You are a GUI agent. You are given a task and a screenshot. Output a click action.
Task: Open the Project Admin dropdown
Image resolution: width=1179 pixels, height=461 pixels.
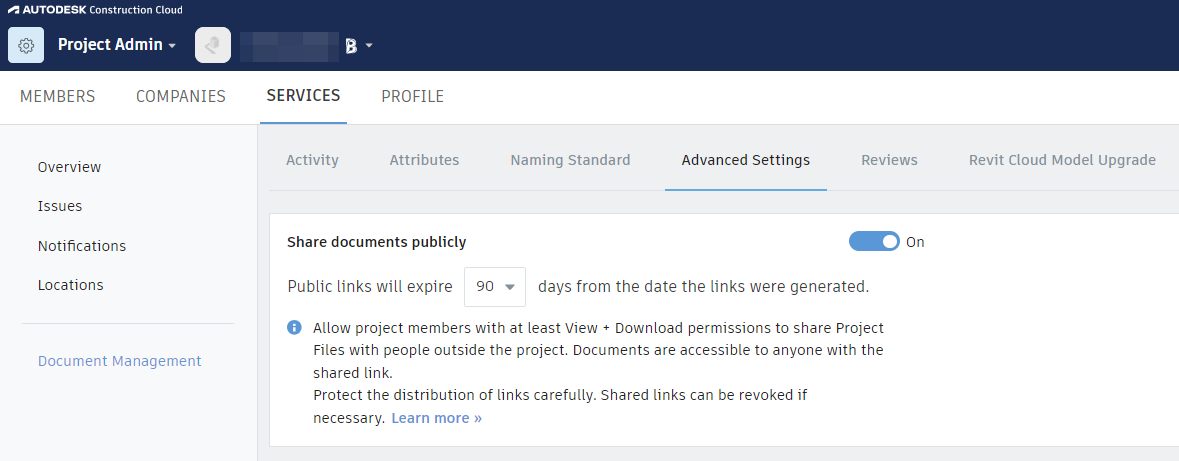coord(116,45)
